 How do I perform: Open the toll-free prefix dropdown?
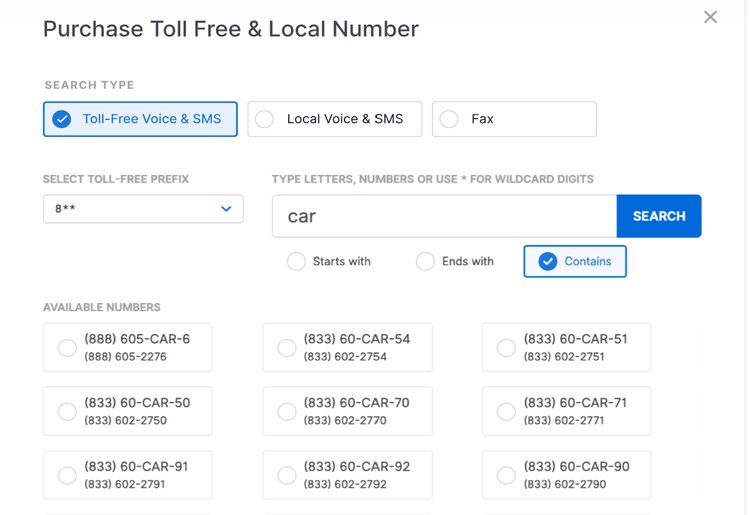142,209
